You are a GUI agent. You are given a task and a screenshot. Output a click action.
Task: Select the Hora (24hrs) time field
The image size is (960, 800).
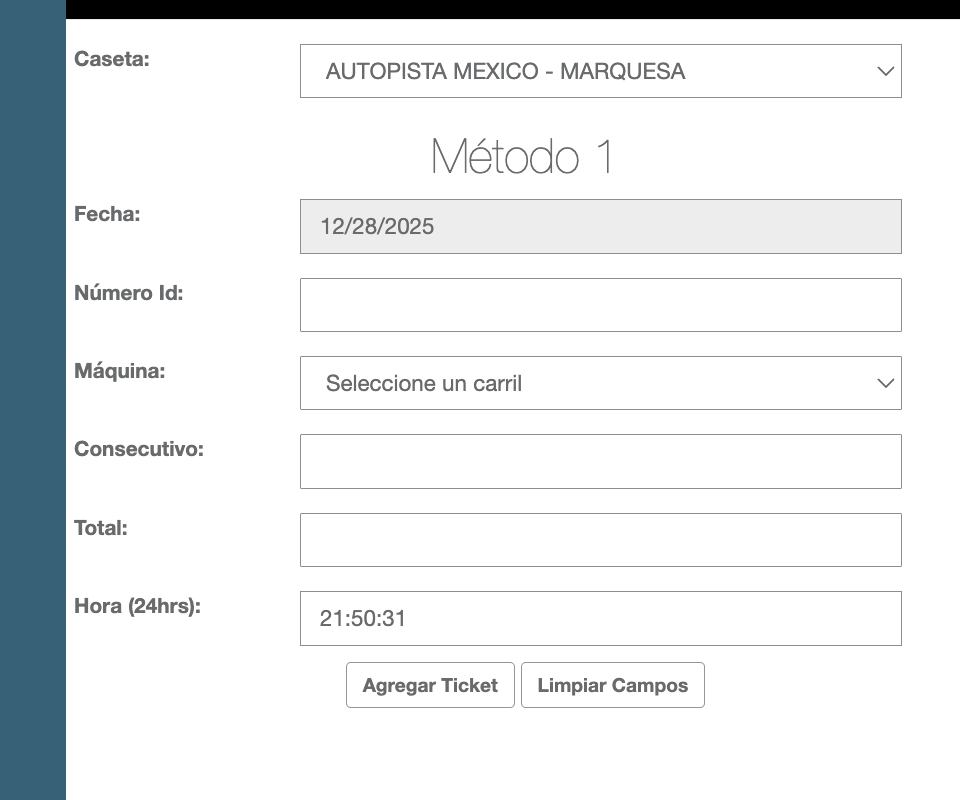(600, 618)
